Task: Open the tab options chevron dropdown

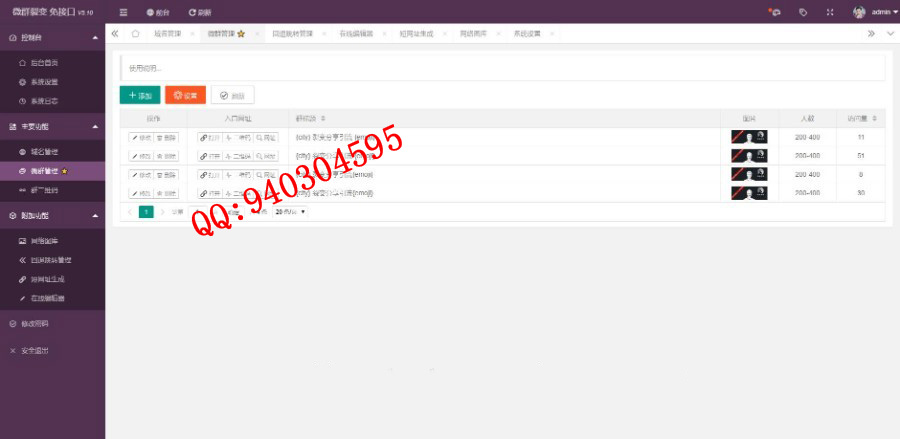Action: click(x=890, y=33)
